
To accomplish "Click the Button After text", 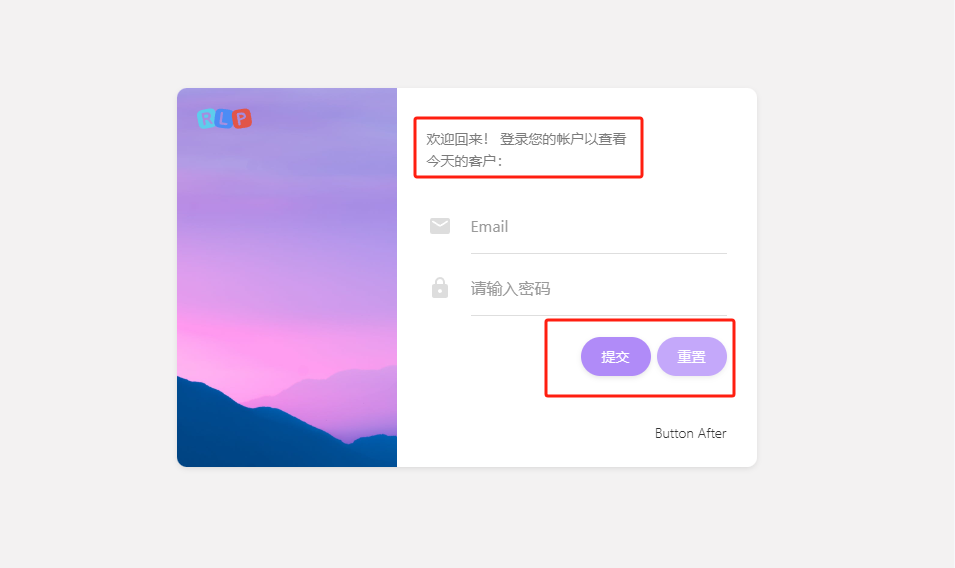I will point(690,433).
